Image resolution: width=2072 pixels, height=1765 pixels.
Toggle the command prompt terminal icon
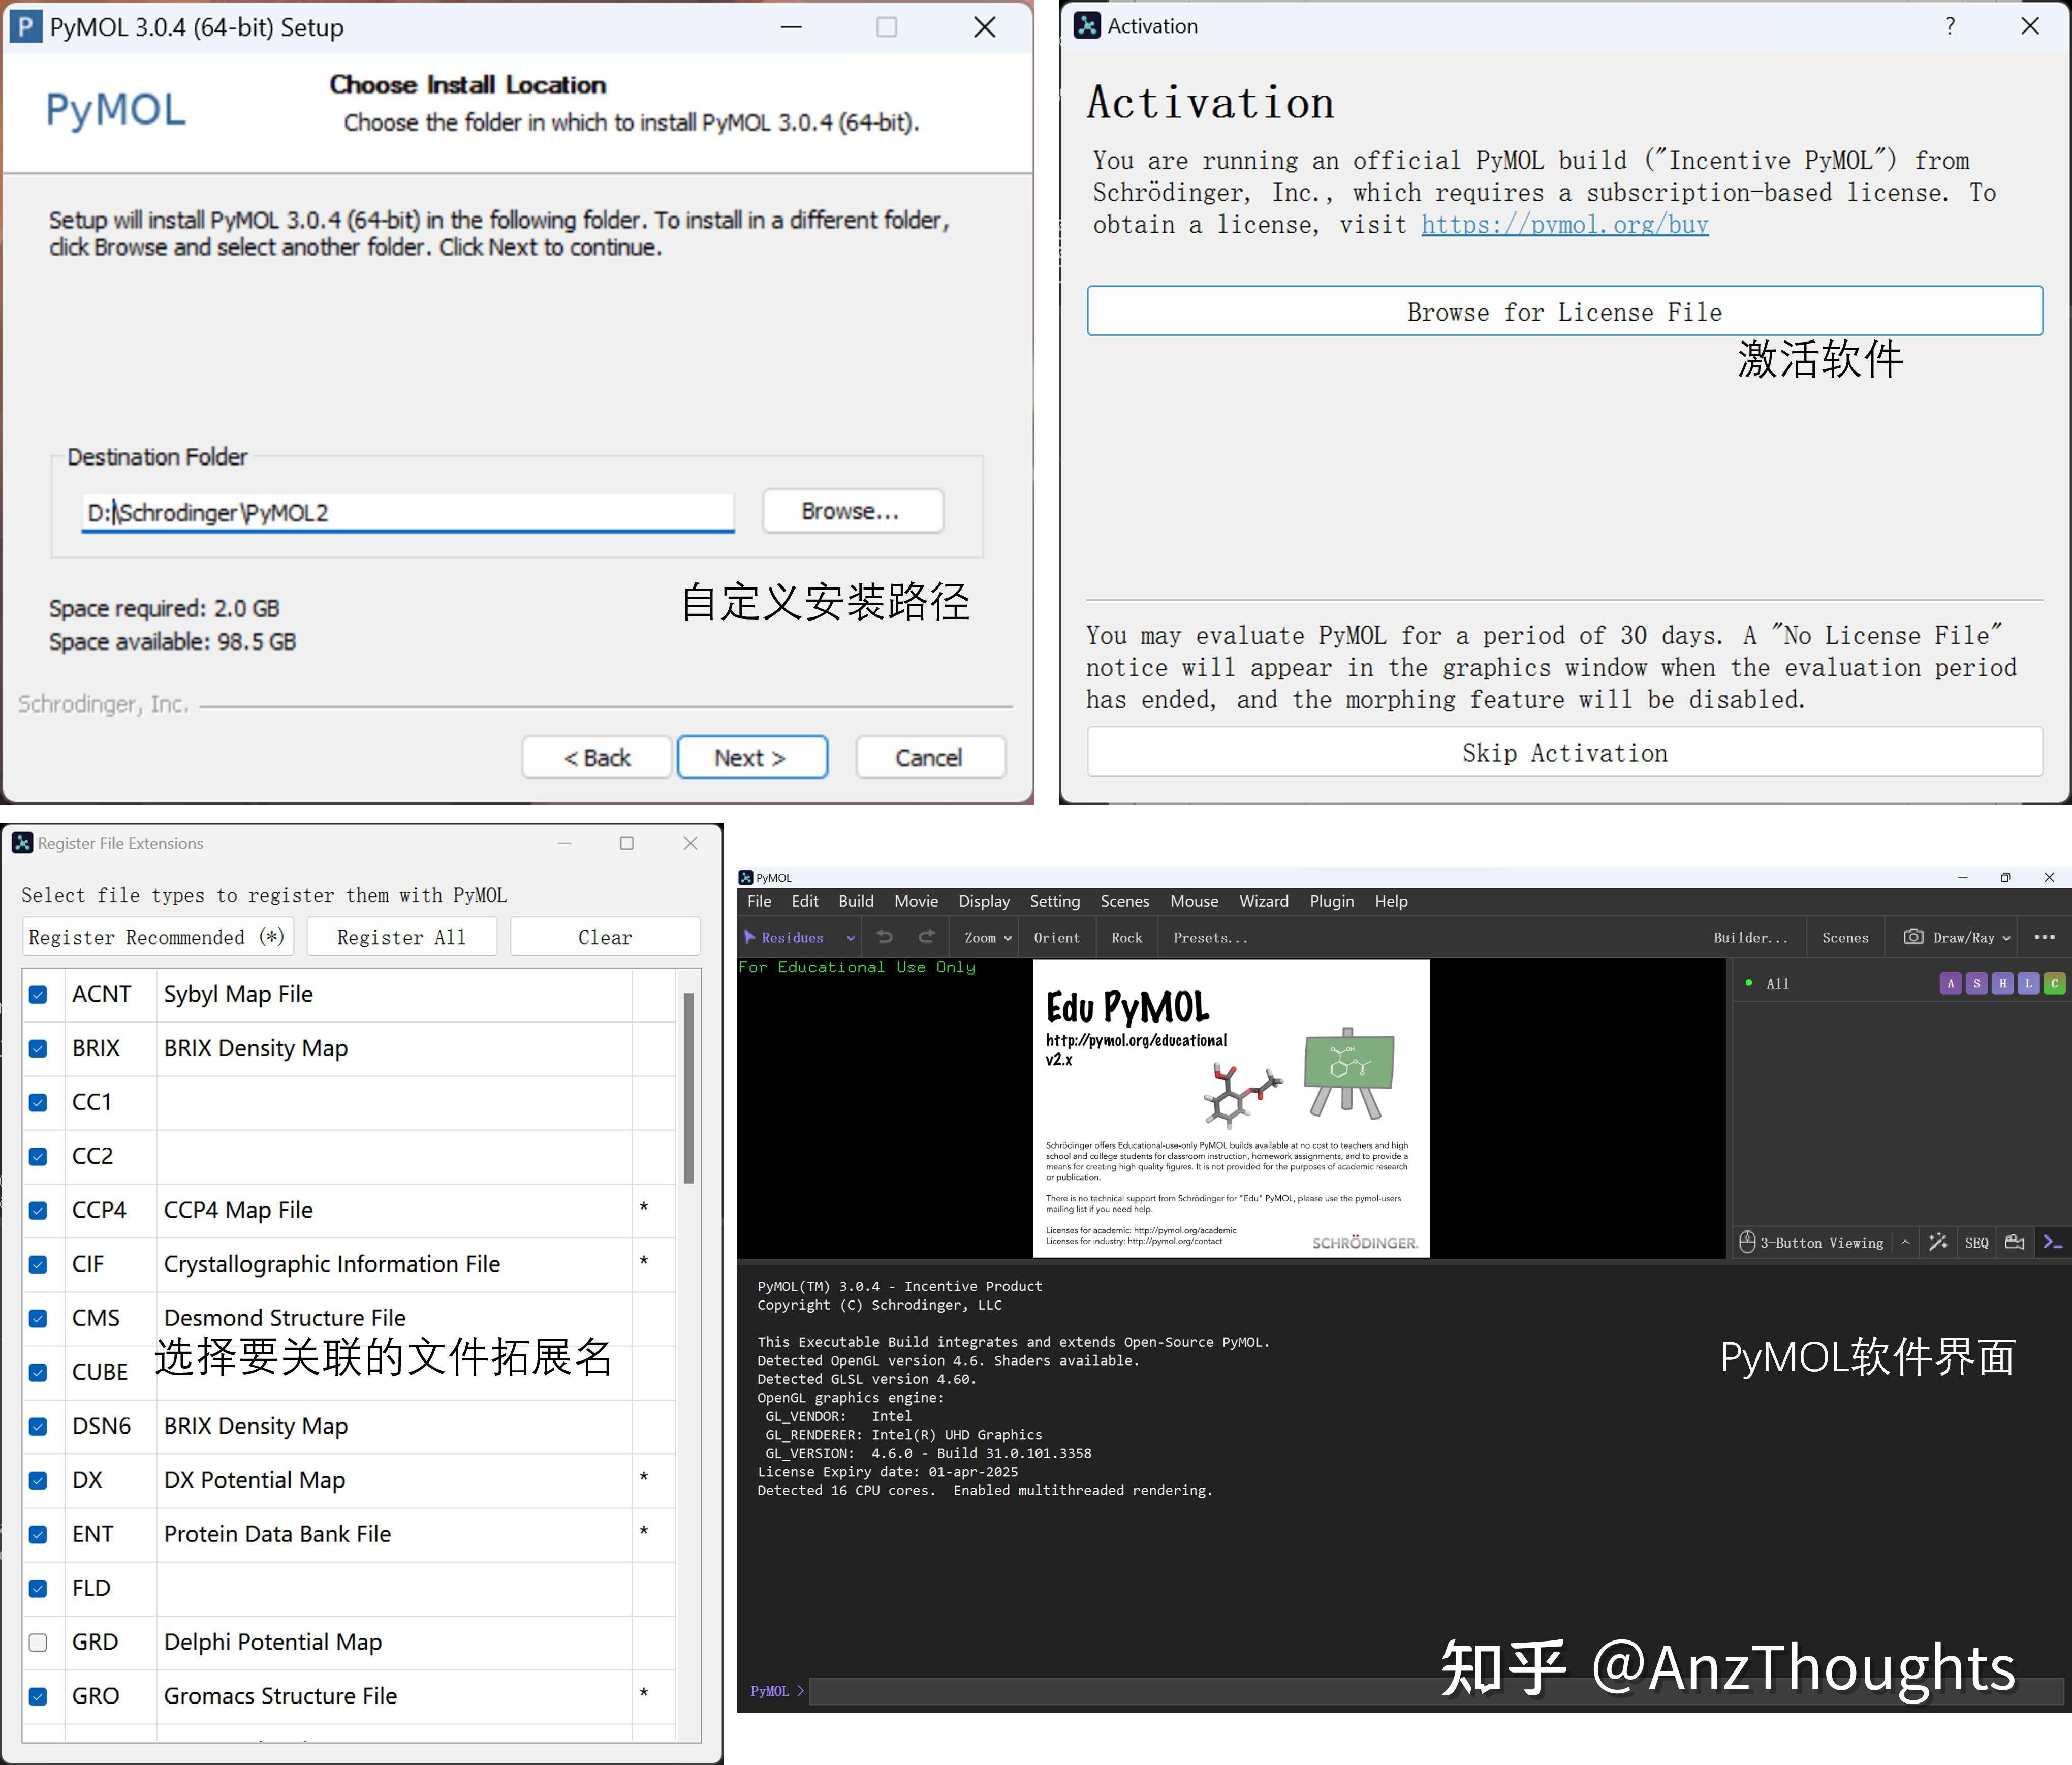(2052, 1242)
